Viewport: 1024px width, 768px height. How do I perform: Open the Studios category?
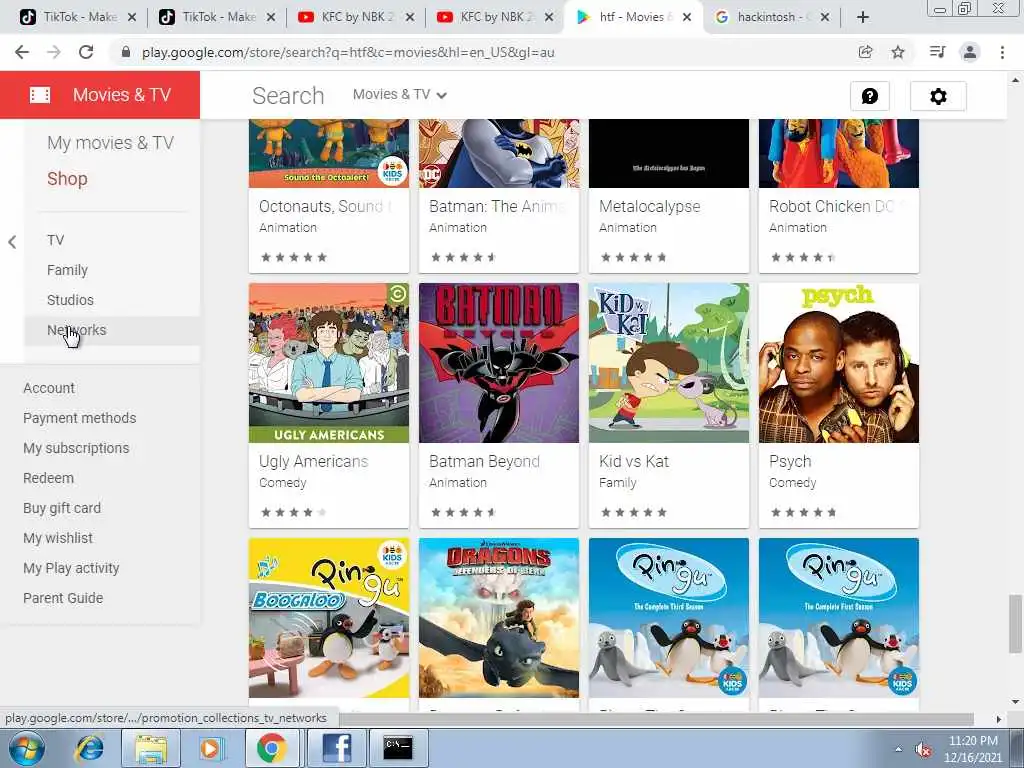(x=71, y=300)
